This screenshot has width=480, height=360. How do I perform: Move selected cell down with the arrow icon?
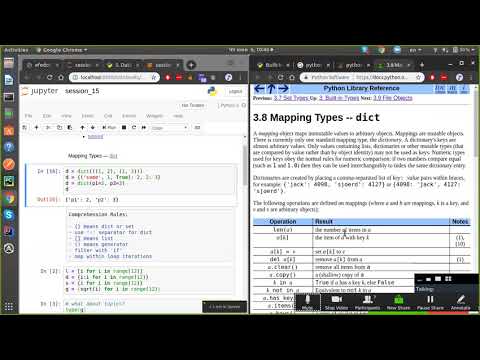tap(93, 127)
